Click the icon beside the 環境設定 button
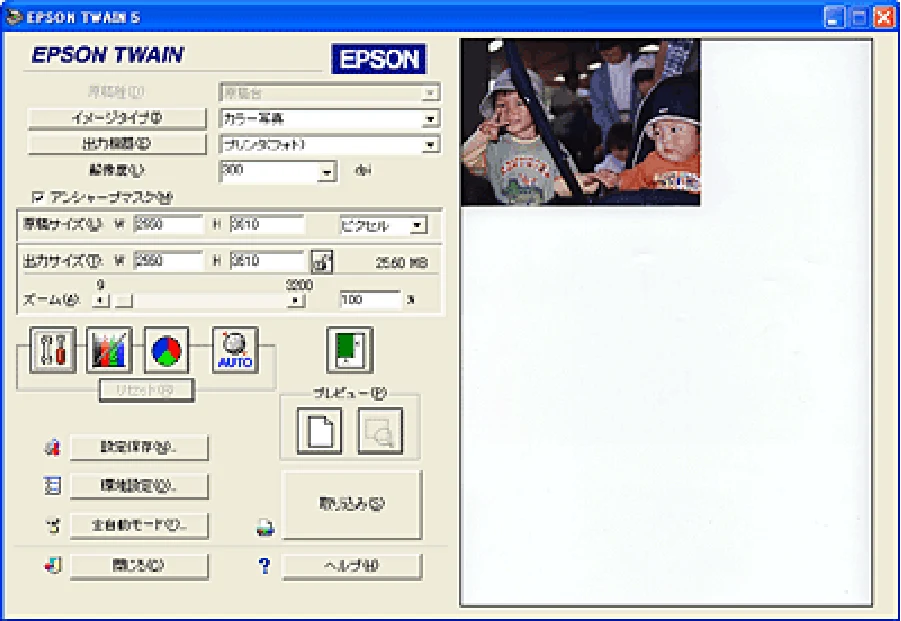The height and width of the screenshot is (621, 901). pos(52,485)
